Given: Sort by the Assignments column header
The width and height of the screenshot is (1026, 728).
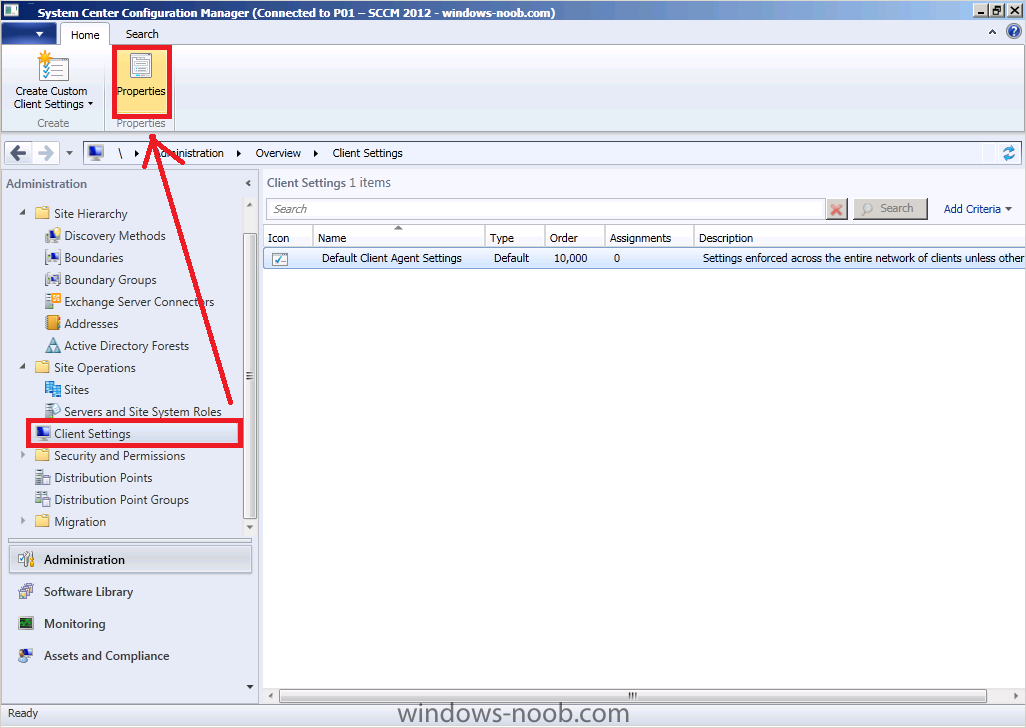Looking at the screenshot, I should coord(648,237).
